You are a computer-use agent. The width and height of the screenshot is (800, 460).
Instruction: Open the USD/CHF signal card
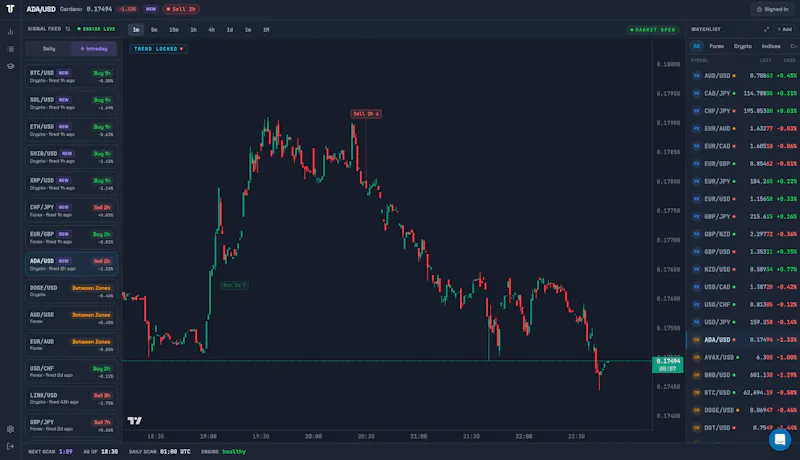71,372
